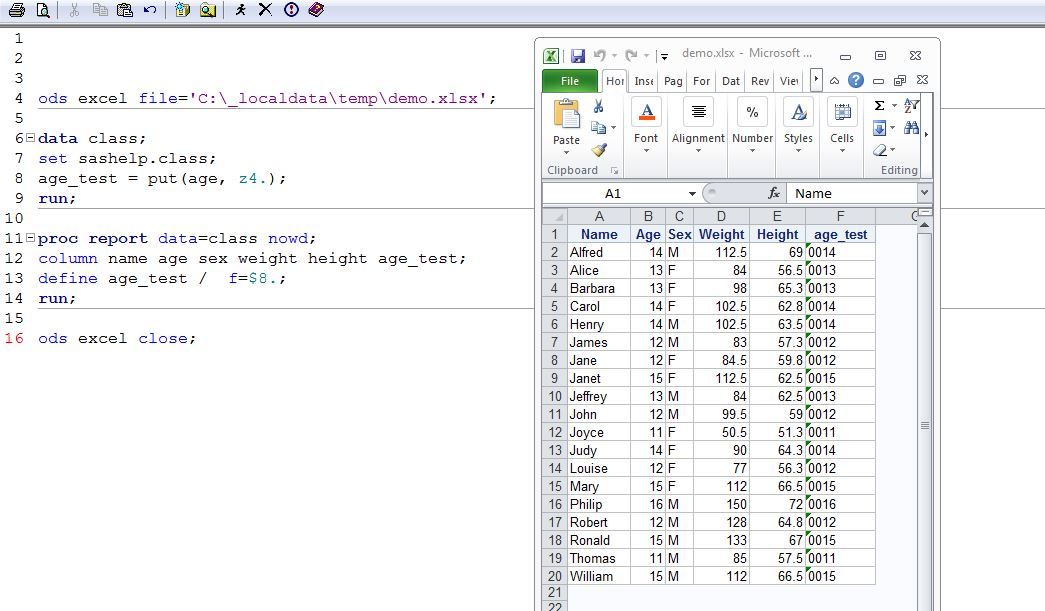Viewport: 1045px width, 611px height.
Task: Select cell F2 containing 0014
Action: (x=840, y=253)
